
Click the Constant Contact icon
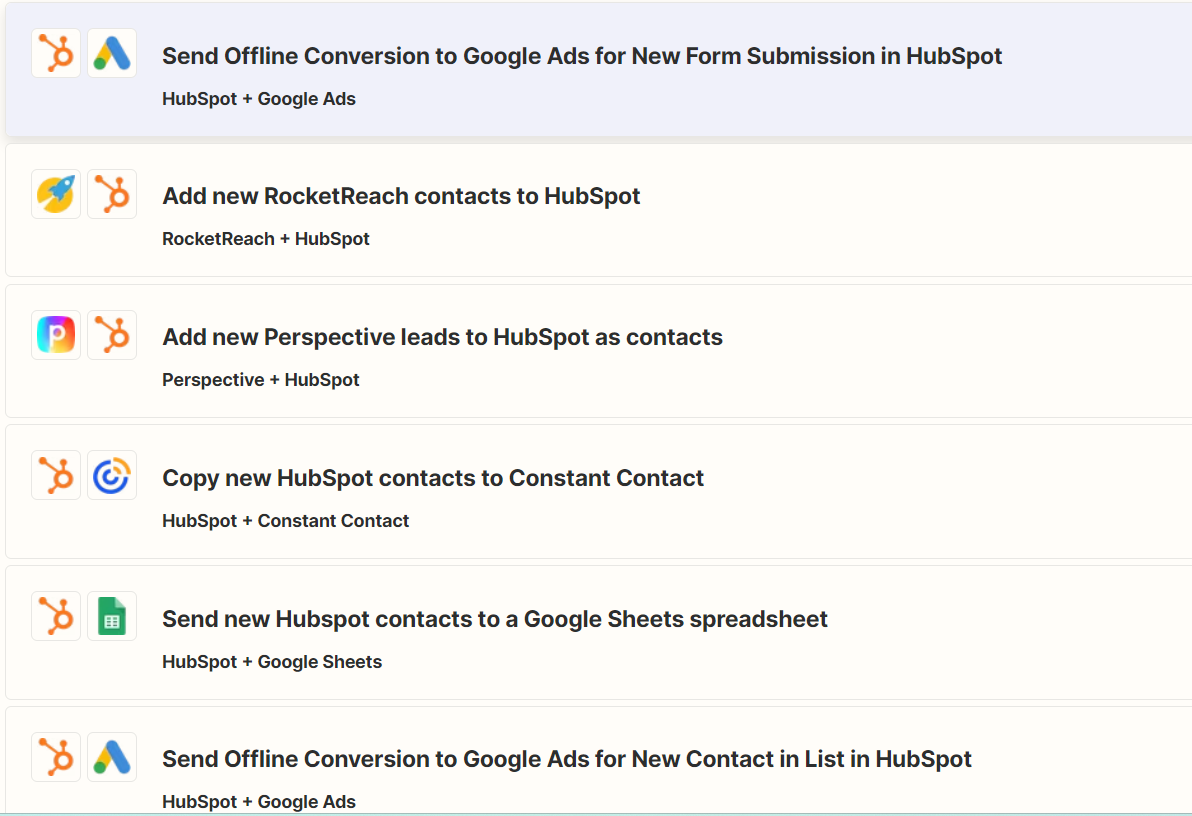coord(112,475)
